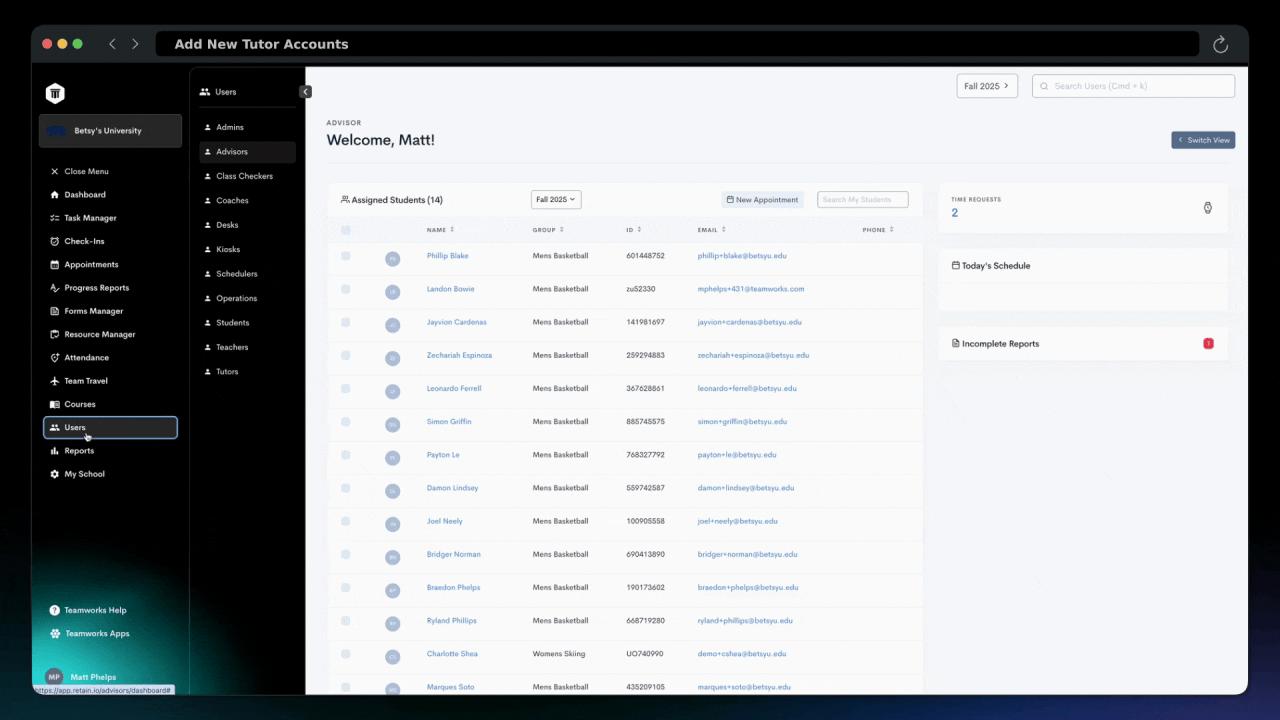This screenshot has width=1280, height=720.
Task: Click the Task Manager checklist icon
Action: coord(55,218)
